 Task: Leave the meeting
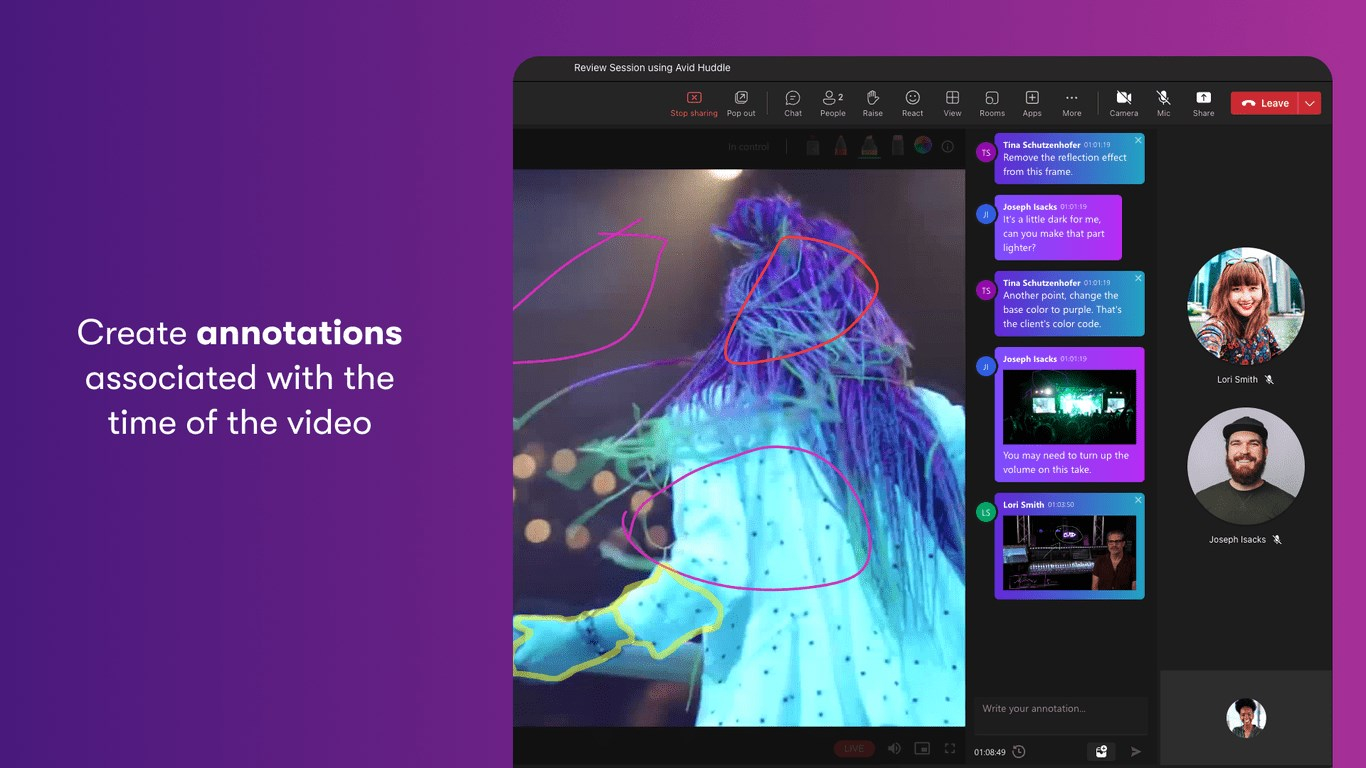(1265, 103)
